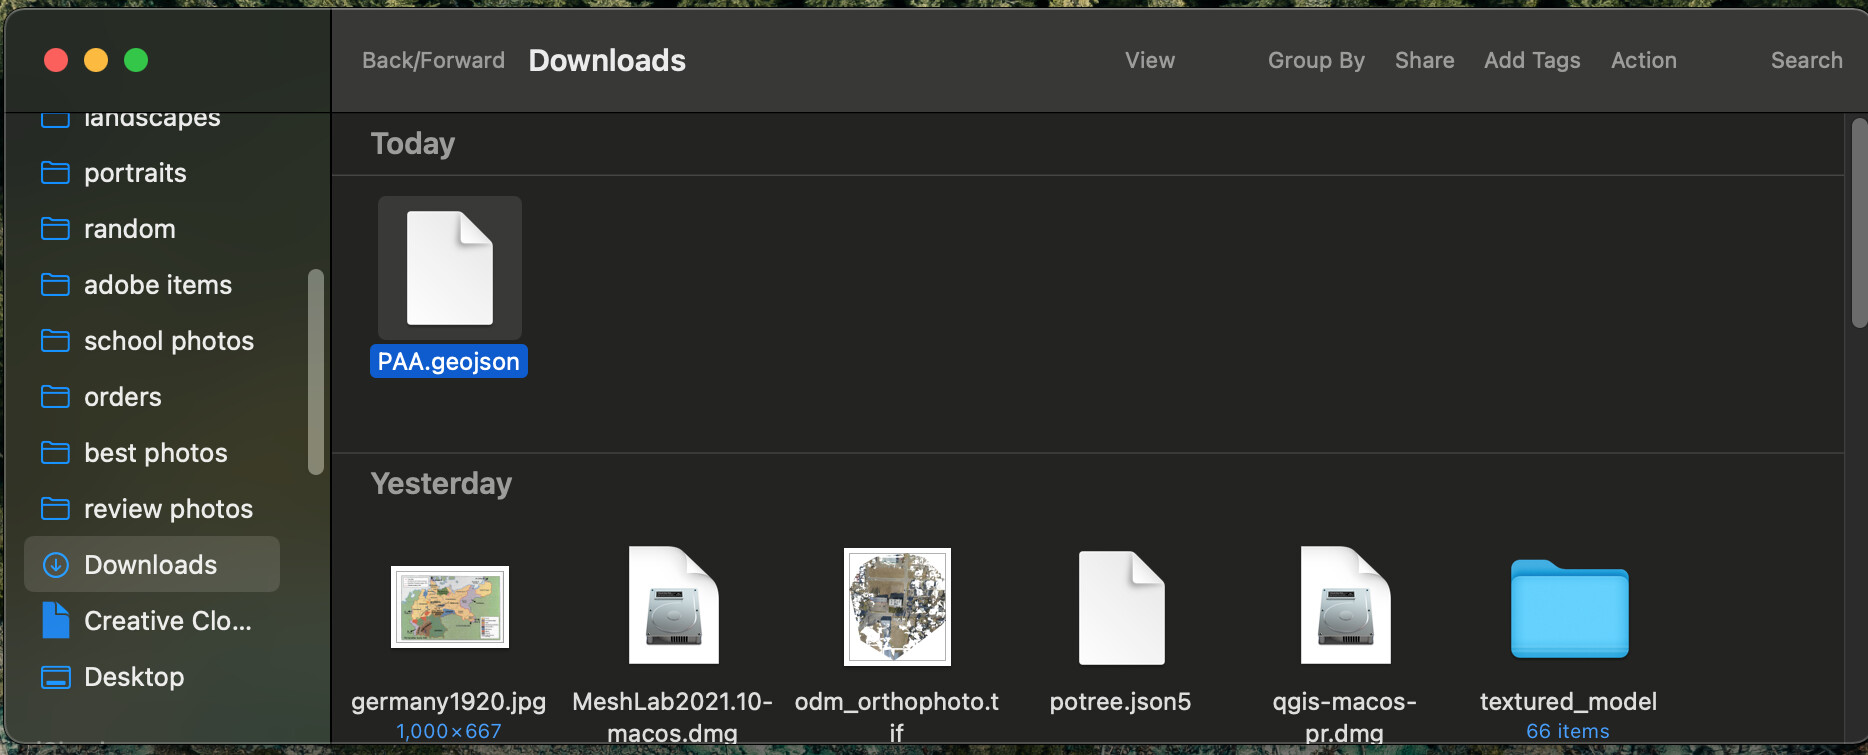Click the odm_orthophoto.tif thumbnail
Screen dimensions: 1868x755
click(x=897, y=607)
